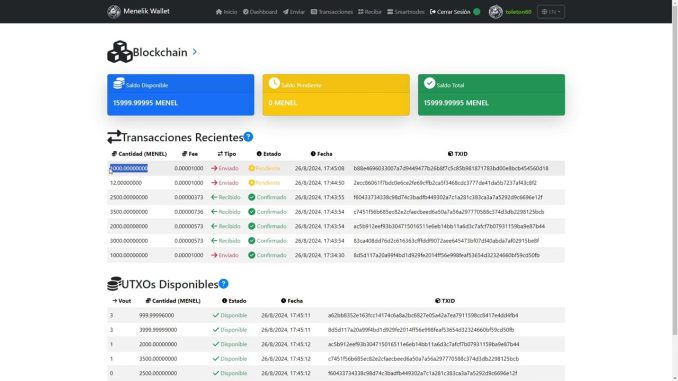This screenshot has width=678, height=381.
Task: Click the TXID header in transactions table
Action: (x=457, y=154)
